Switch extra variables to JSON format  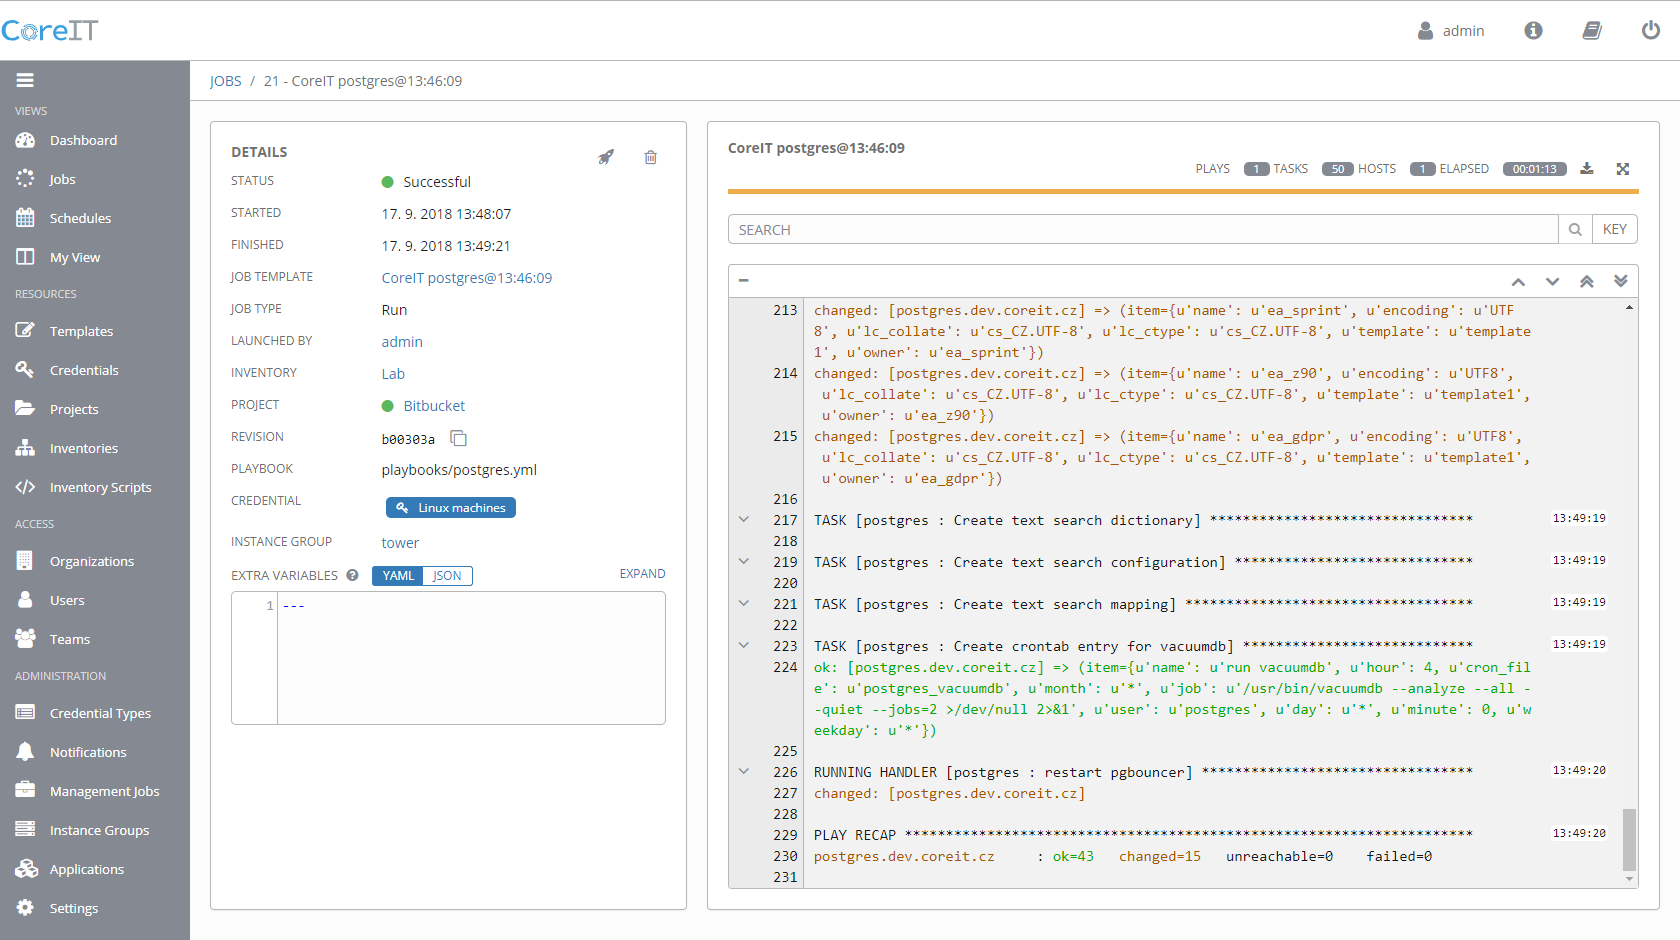point(447,576)
